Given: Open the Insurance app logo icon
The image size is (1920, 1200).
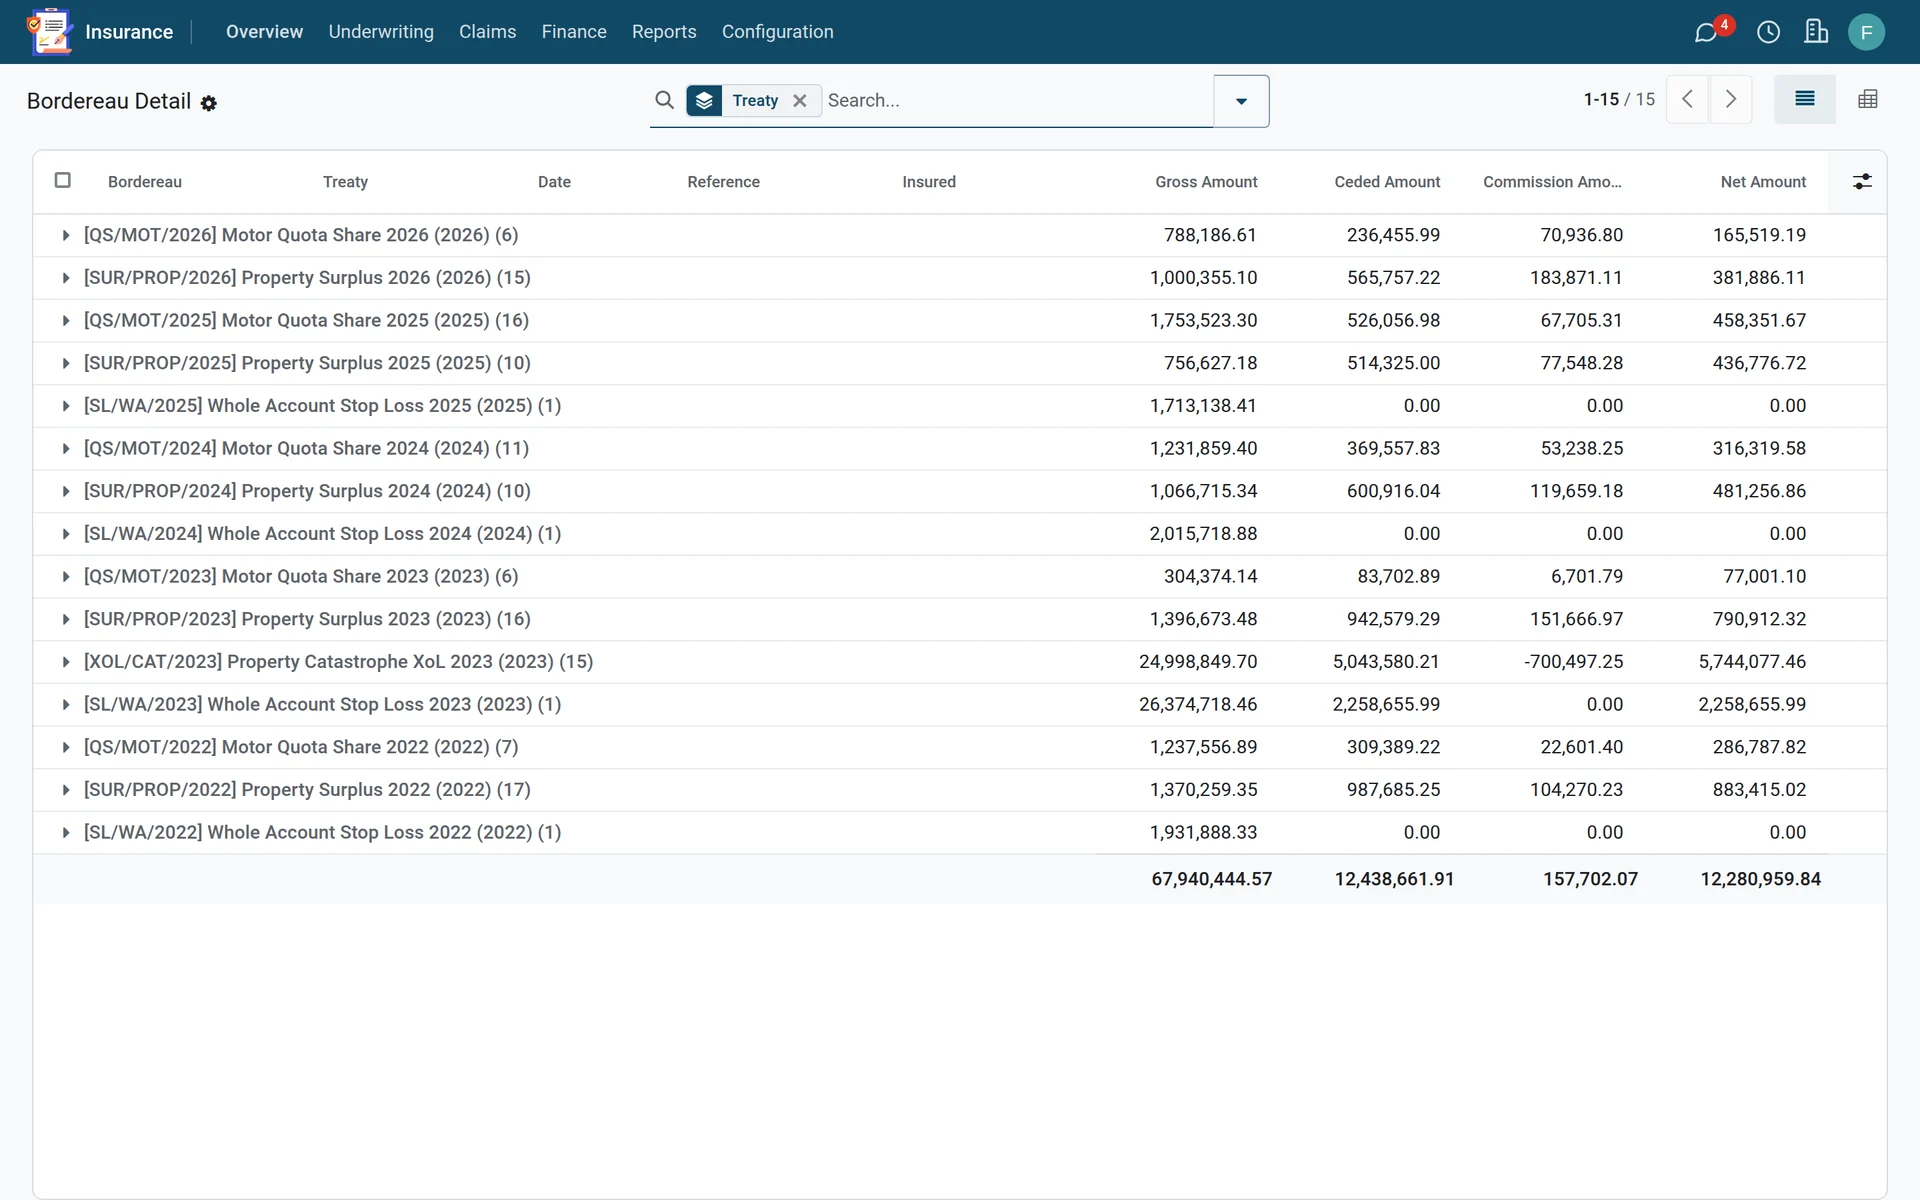Looking at the screenshot, I should point(50,31).
